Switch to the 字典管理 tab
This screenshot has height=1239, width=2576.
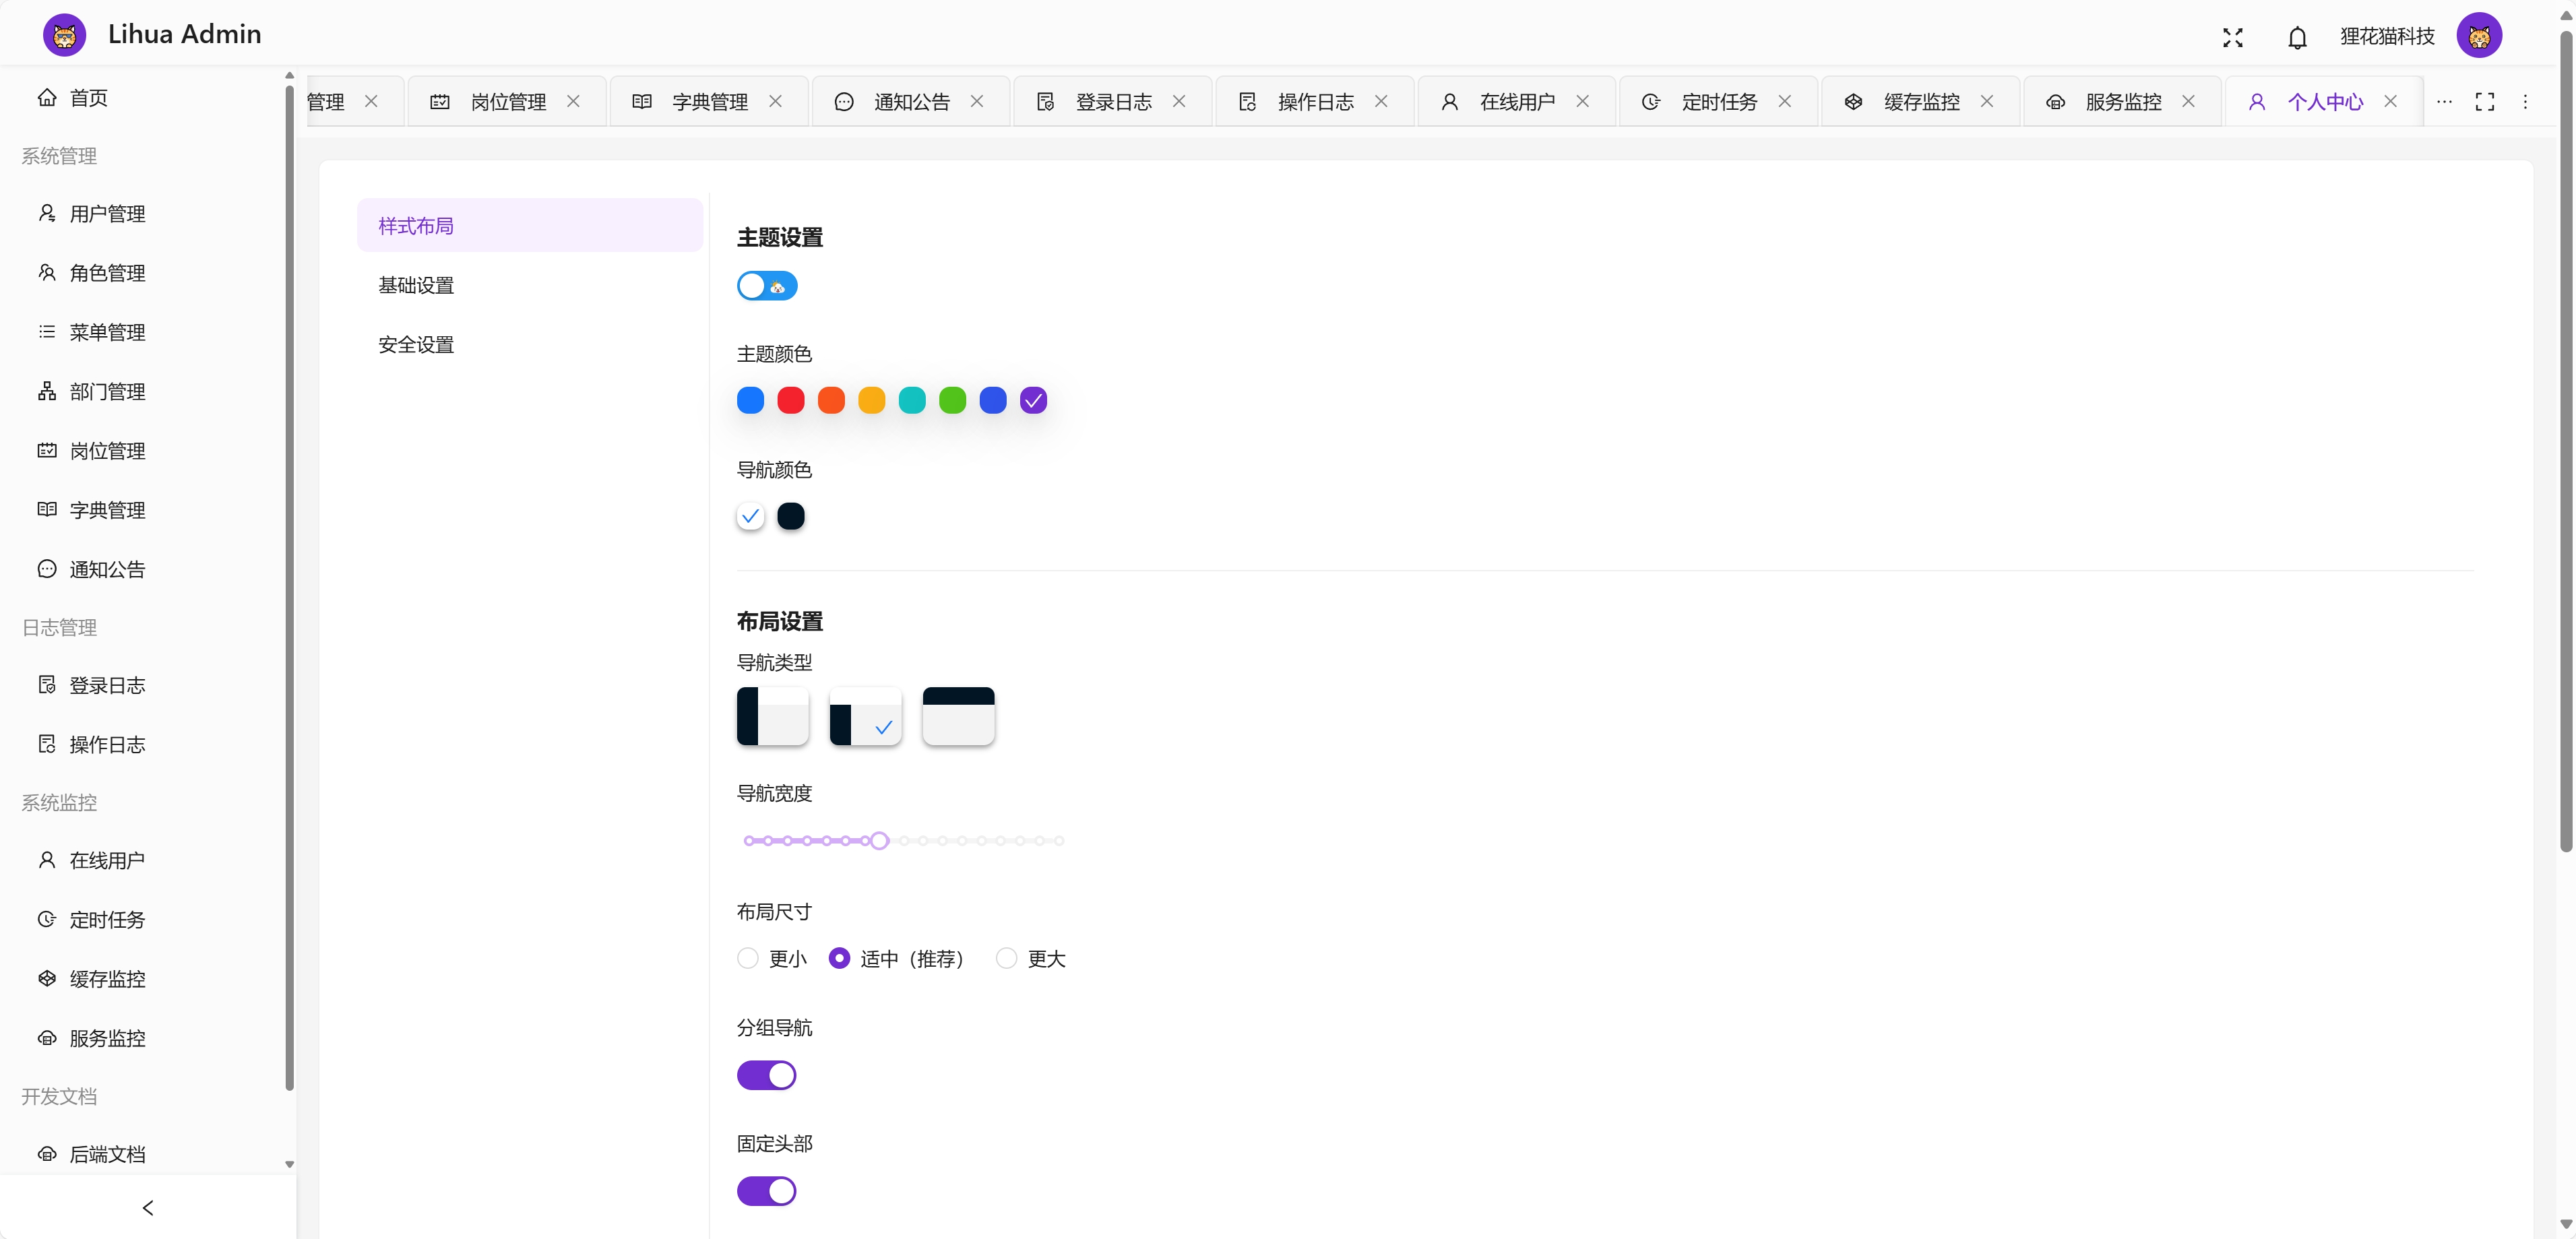point(710,101)
